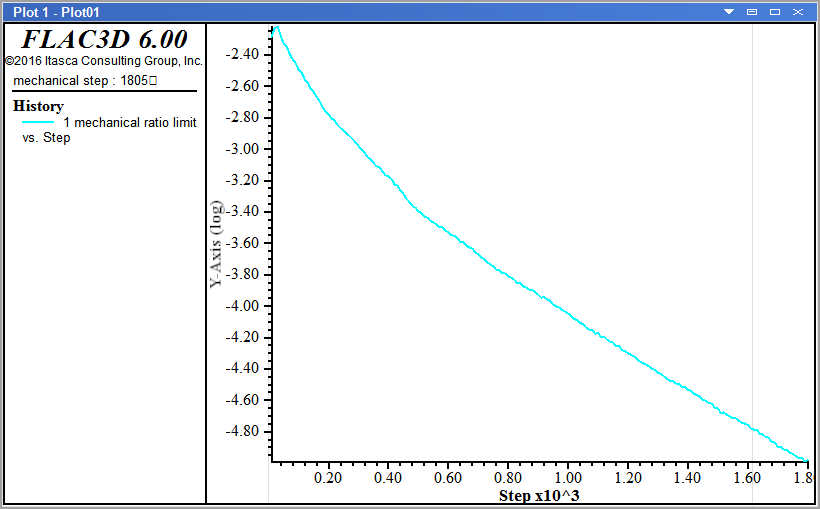Click the 'History' legend heading
Viewport: 820px width, 509px height.
[38, 106]
